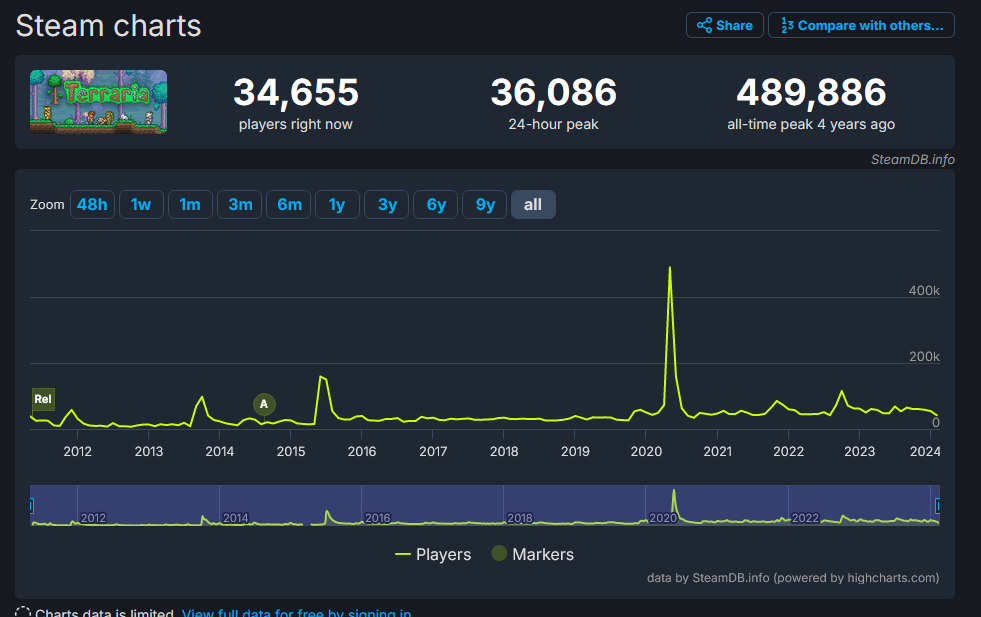Screen dimensions: 981x617
Task: Set zoom to 3y
Action: coord(387,205)
